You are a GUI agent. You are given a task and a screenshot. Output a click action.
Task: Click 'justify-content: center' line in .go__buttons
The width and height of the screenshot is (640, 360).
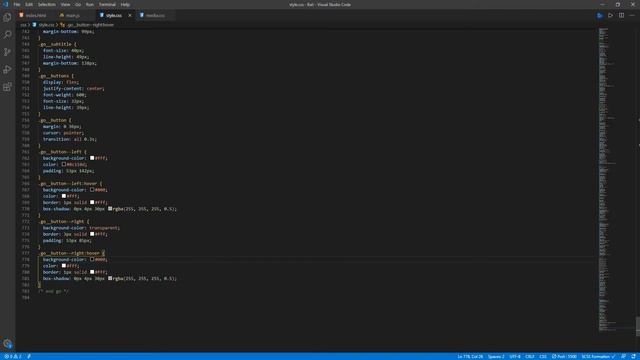click(73, 89)
